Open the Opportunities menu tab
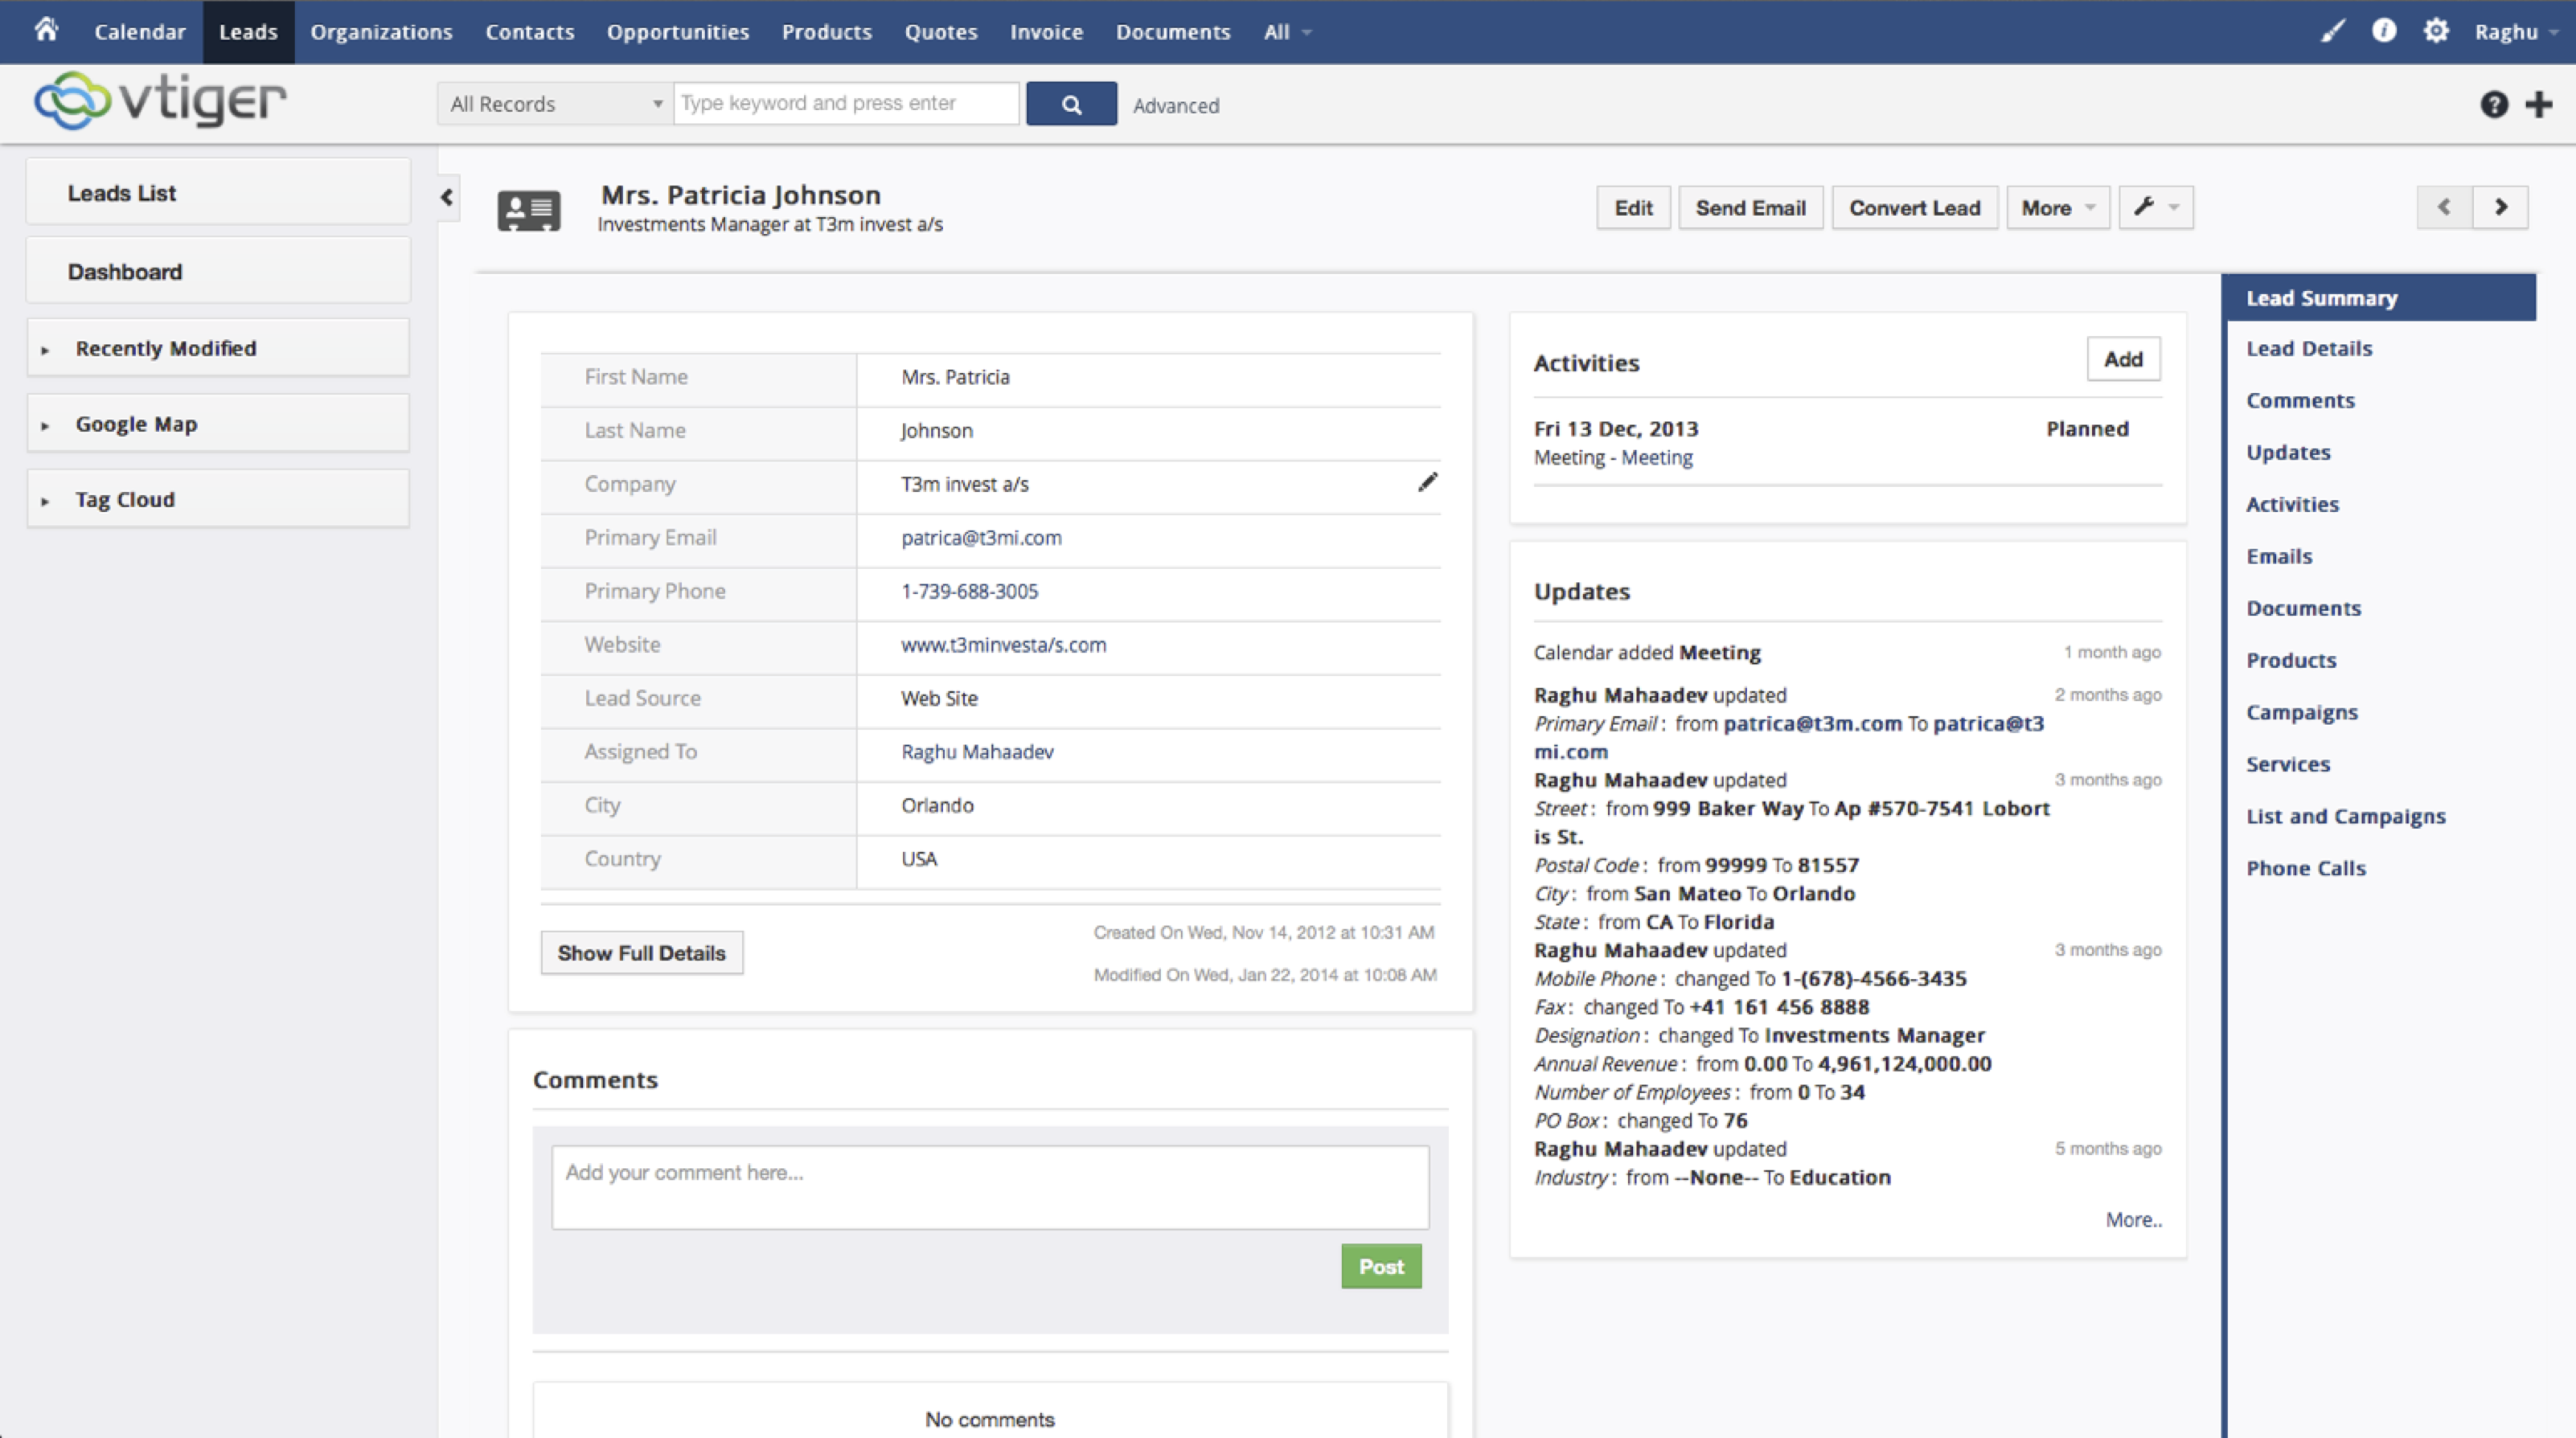 coord(677,32)
